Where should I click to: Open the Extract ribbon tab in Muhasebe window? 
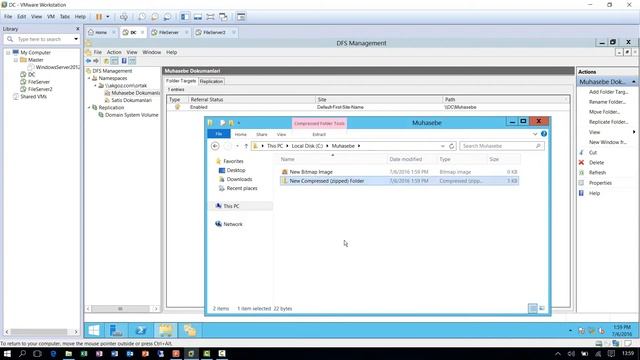(x=319, y=134)
